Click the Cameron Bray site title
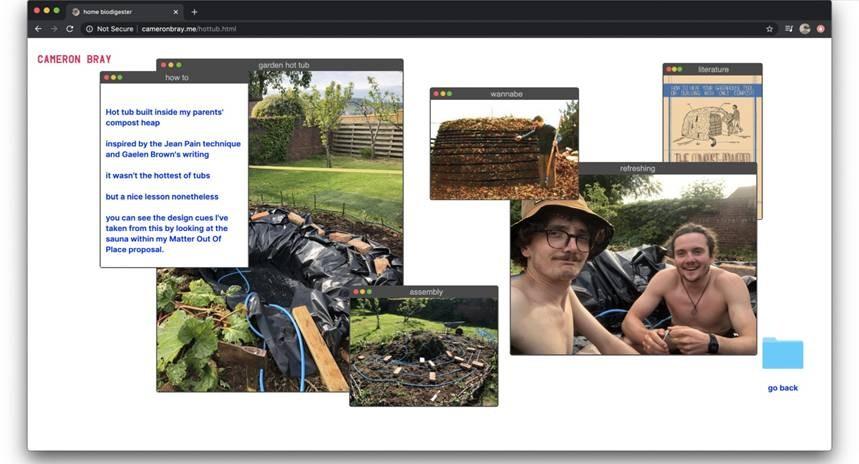The height and width of the screenshot is (464, 859). 74,59
